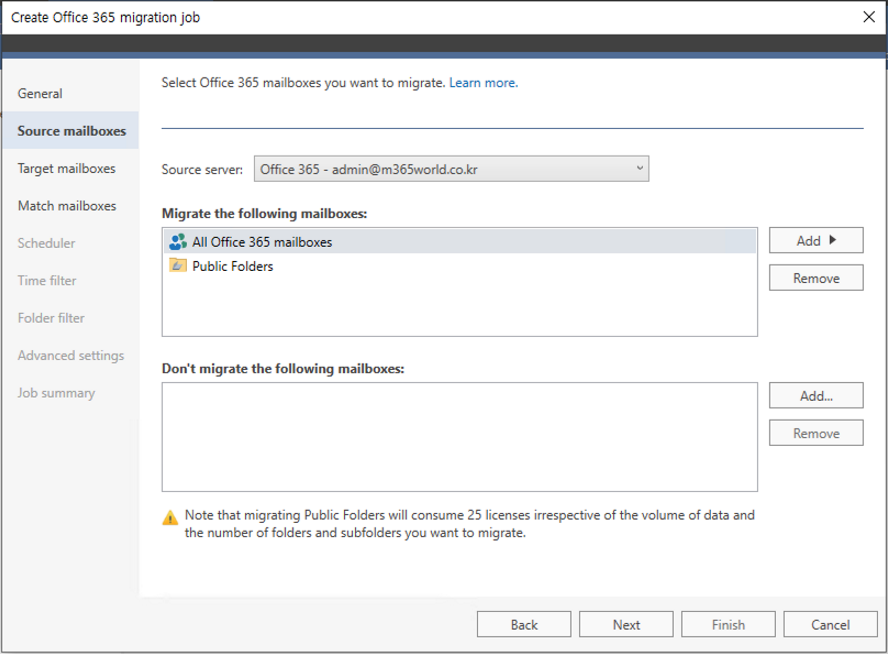Select the Source mailboxes step
This screenshot has width=888, height=654.
[x=71, y=131]
